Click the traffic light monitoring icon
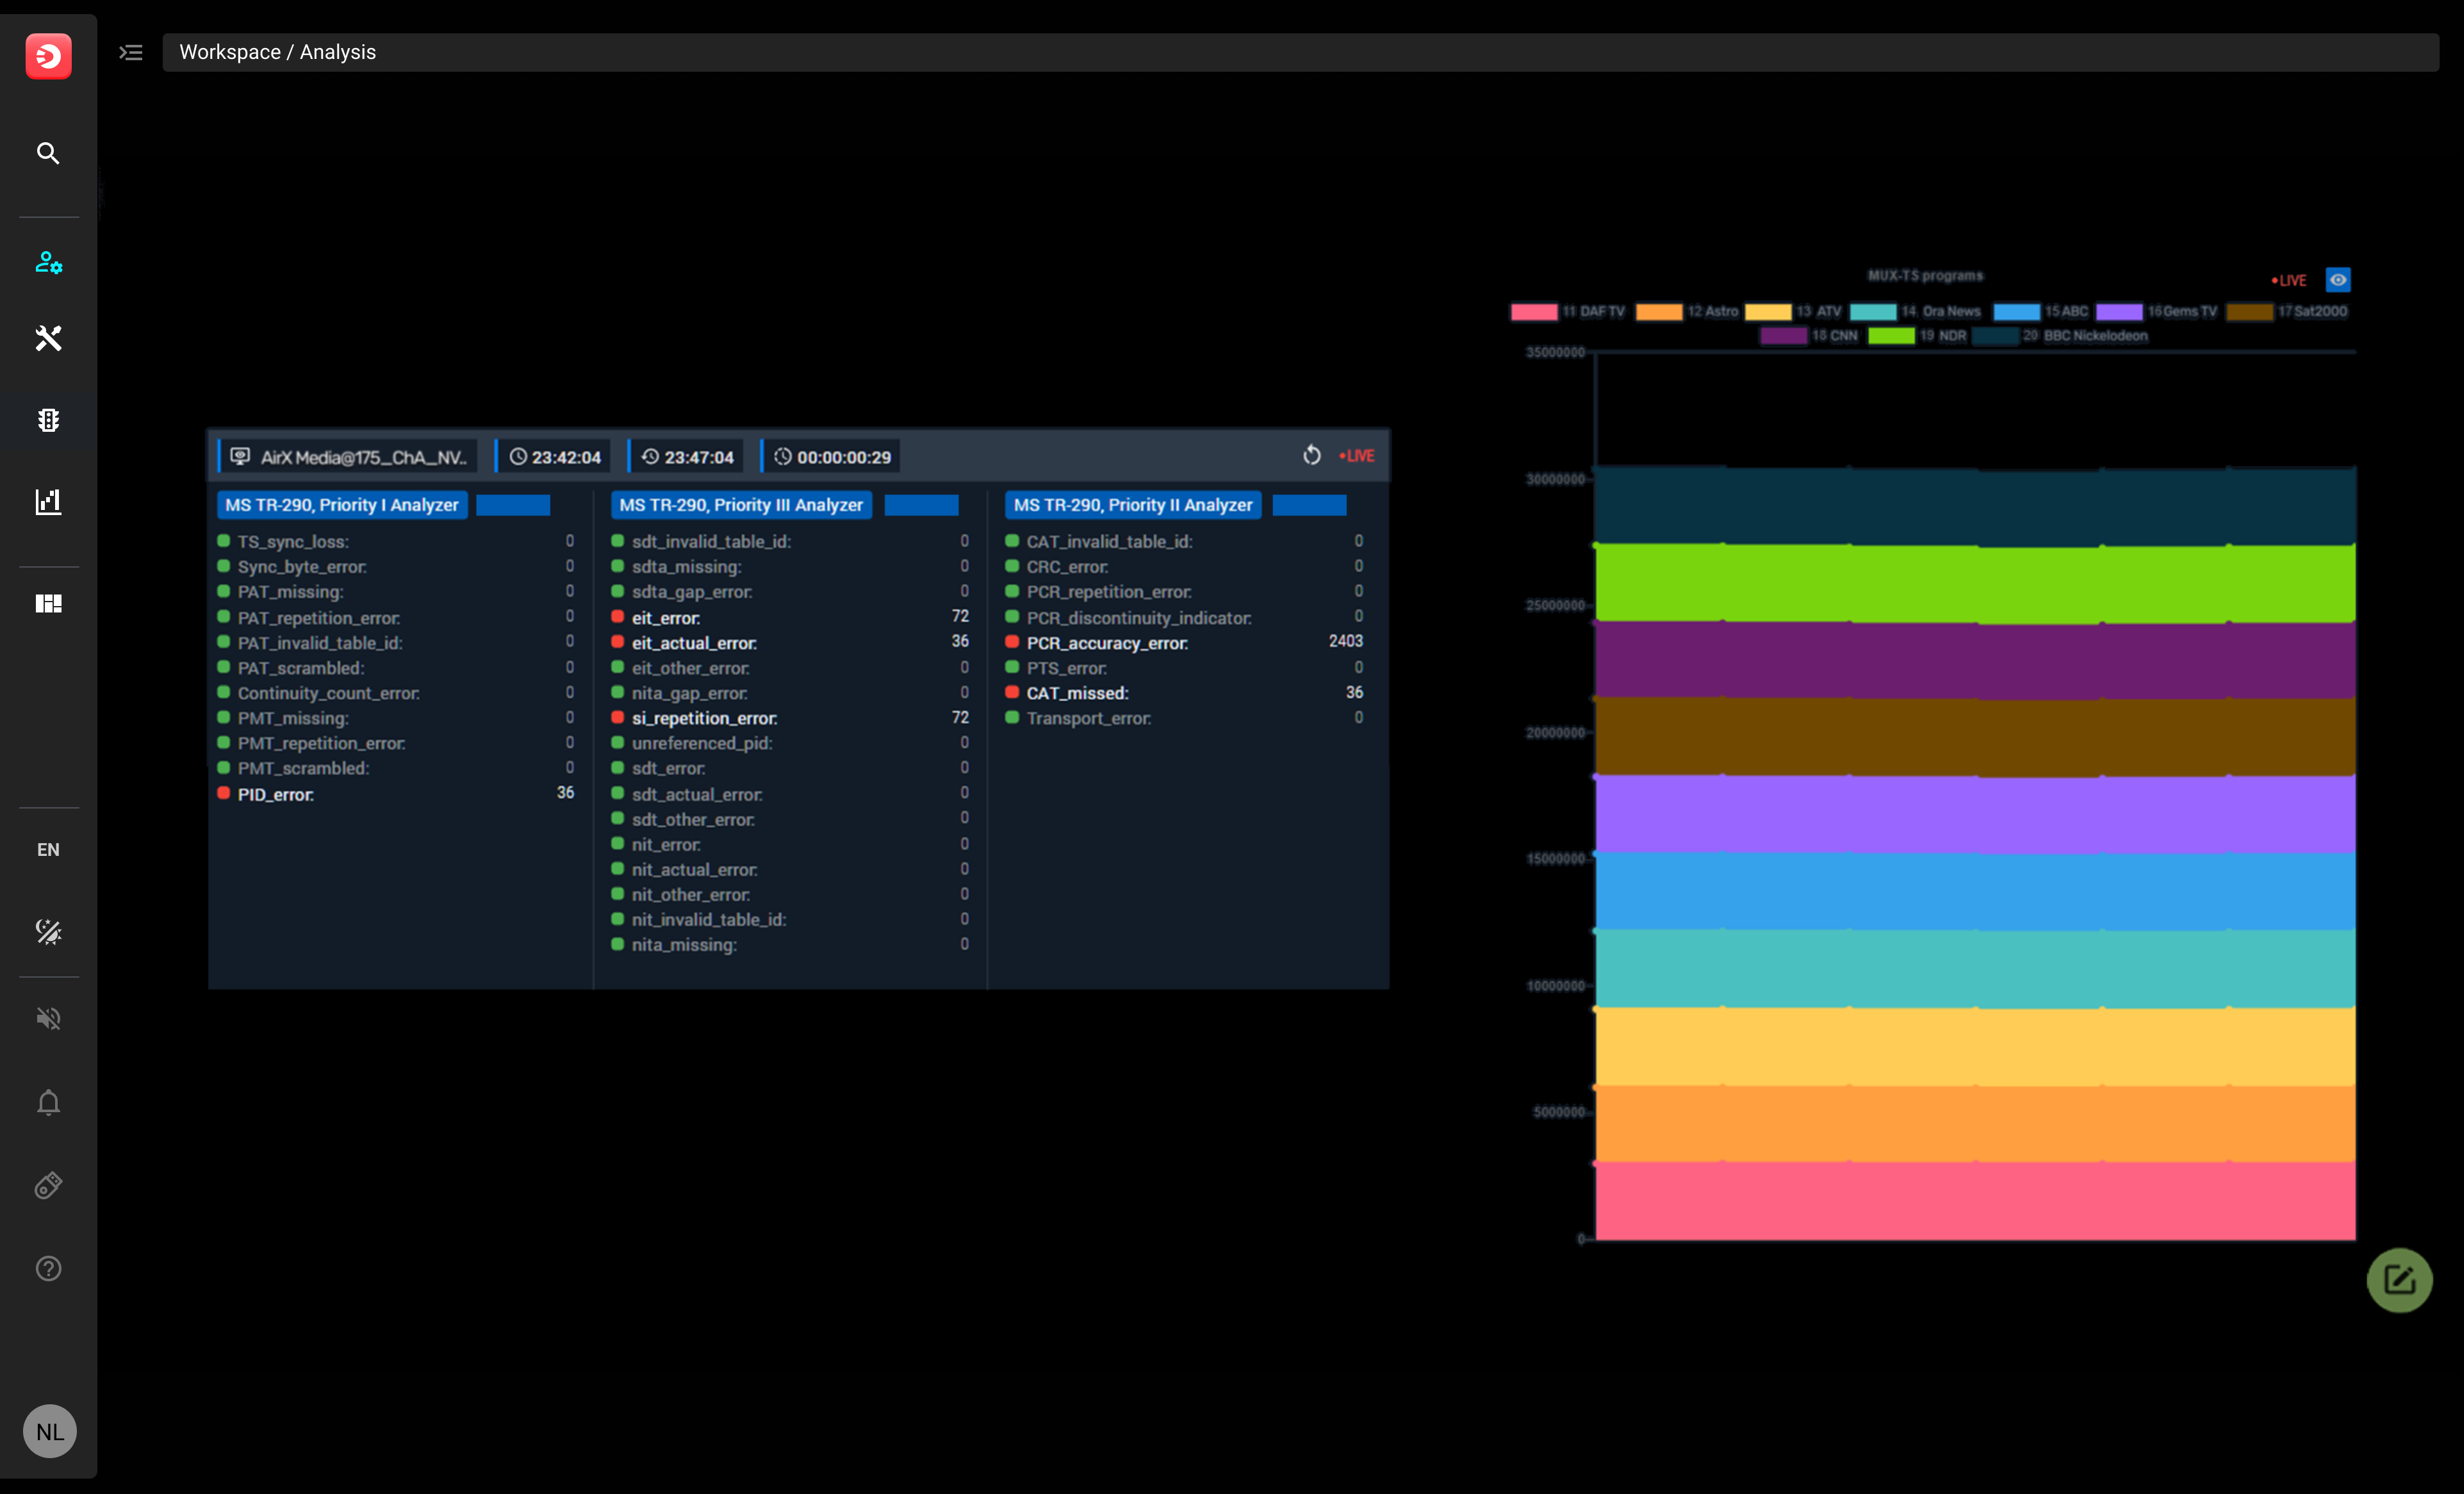 pos(48,420)
